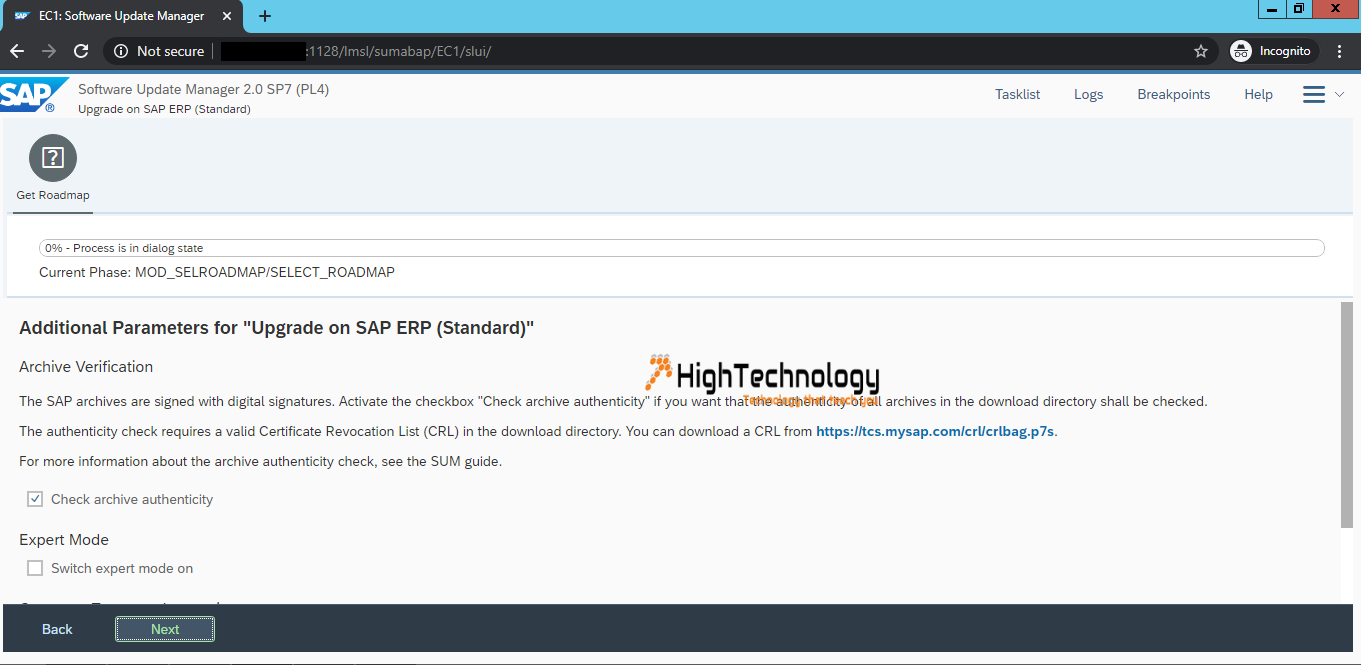Minimize the browser window

(1270, 9)
